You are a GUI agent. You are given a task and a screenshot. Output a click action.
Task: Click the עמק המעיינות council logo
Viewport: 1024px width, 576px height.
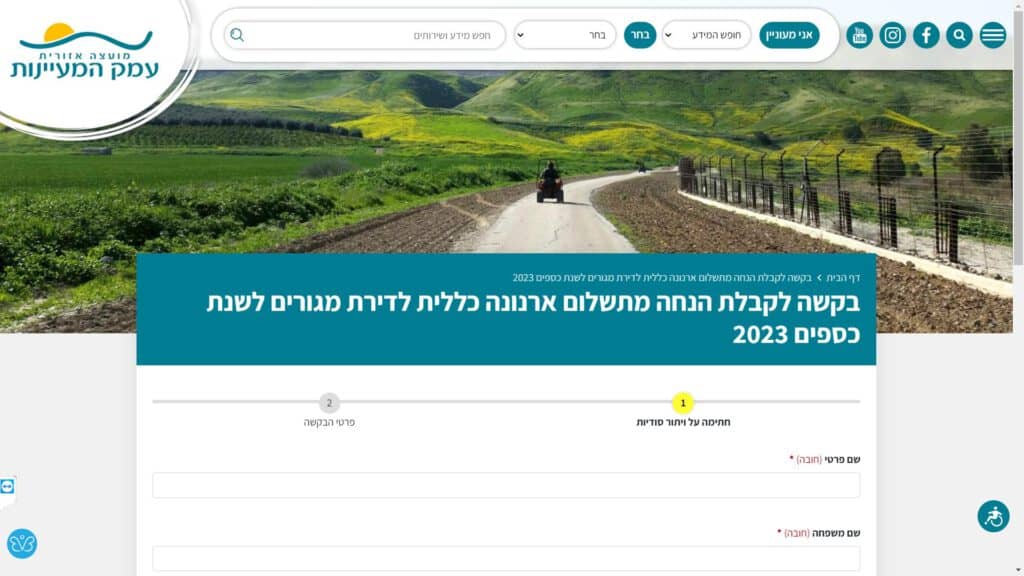(85, 56)
